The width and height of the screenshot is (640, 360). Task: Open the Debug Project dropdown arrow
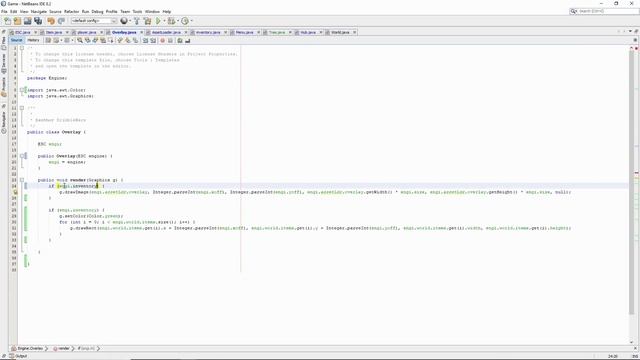[x=178, y=21]
